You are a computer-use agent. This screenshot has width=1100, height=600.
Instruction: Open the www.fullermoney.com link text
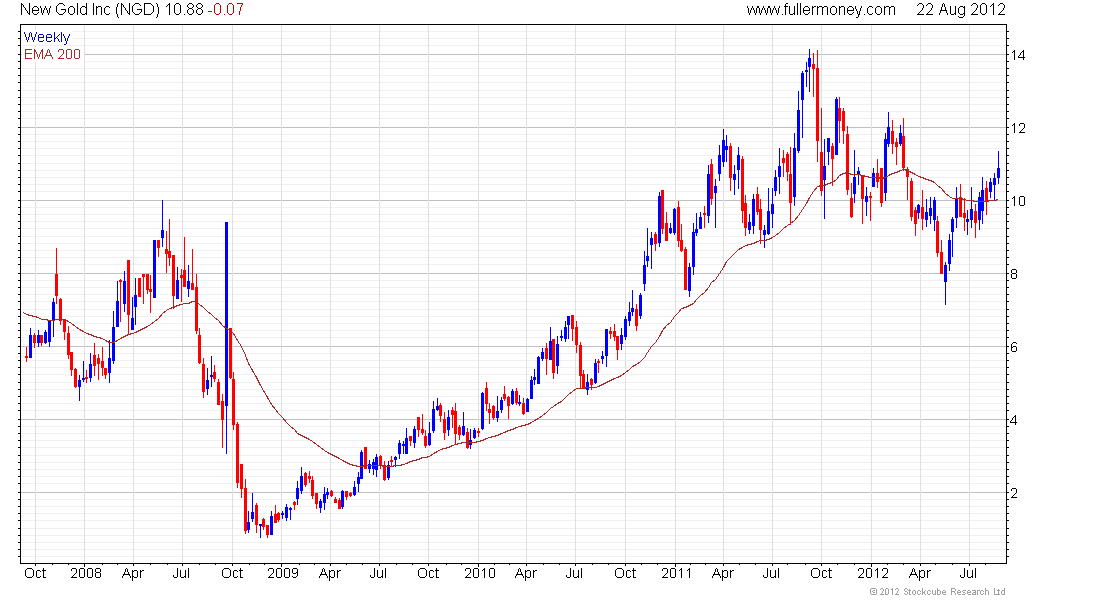point(821,10)
